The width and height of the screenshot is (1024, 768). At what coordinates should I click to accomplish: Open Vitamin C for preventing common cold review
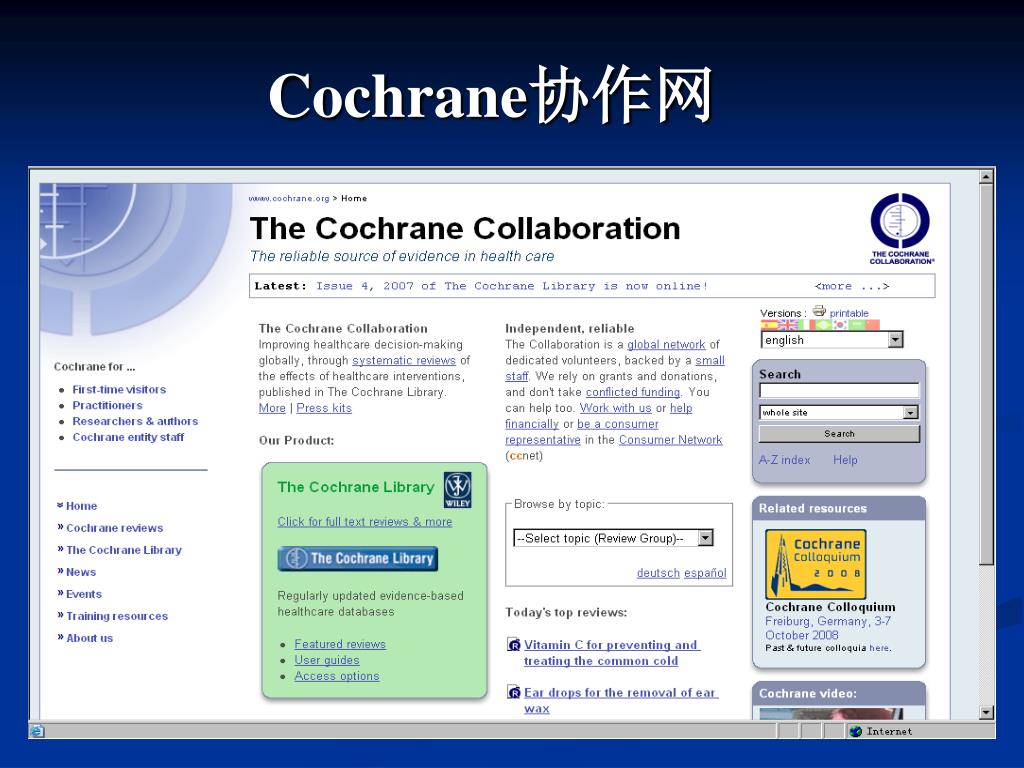(x=611, y=653)
